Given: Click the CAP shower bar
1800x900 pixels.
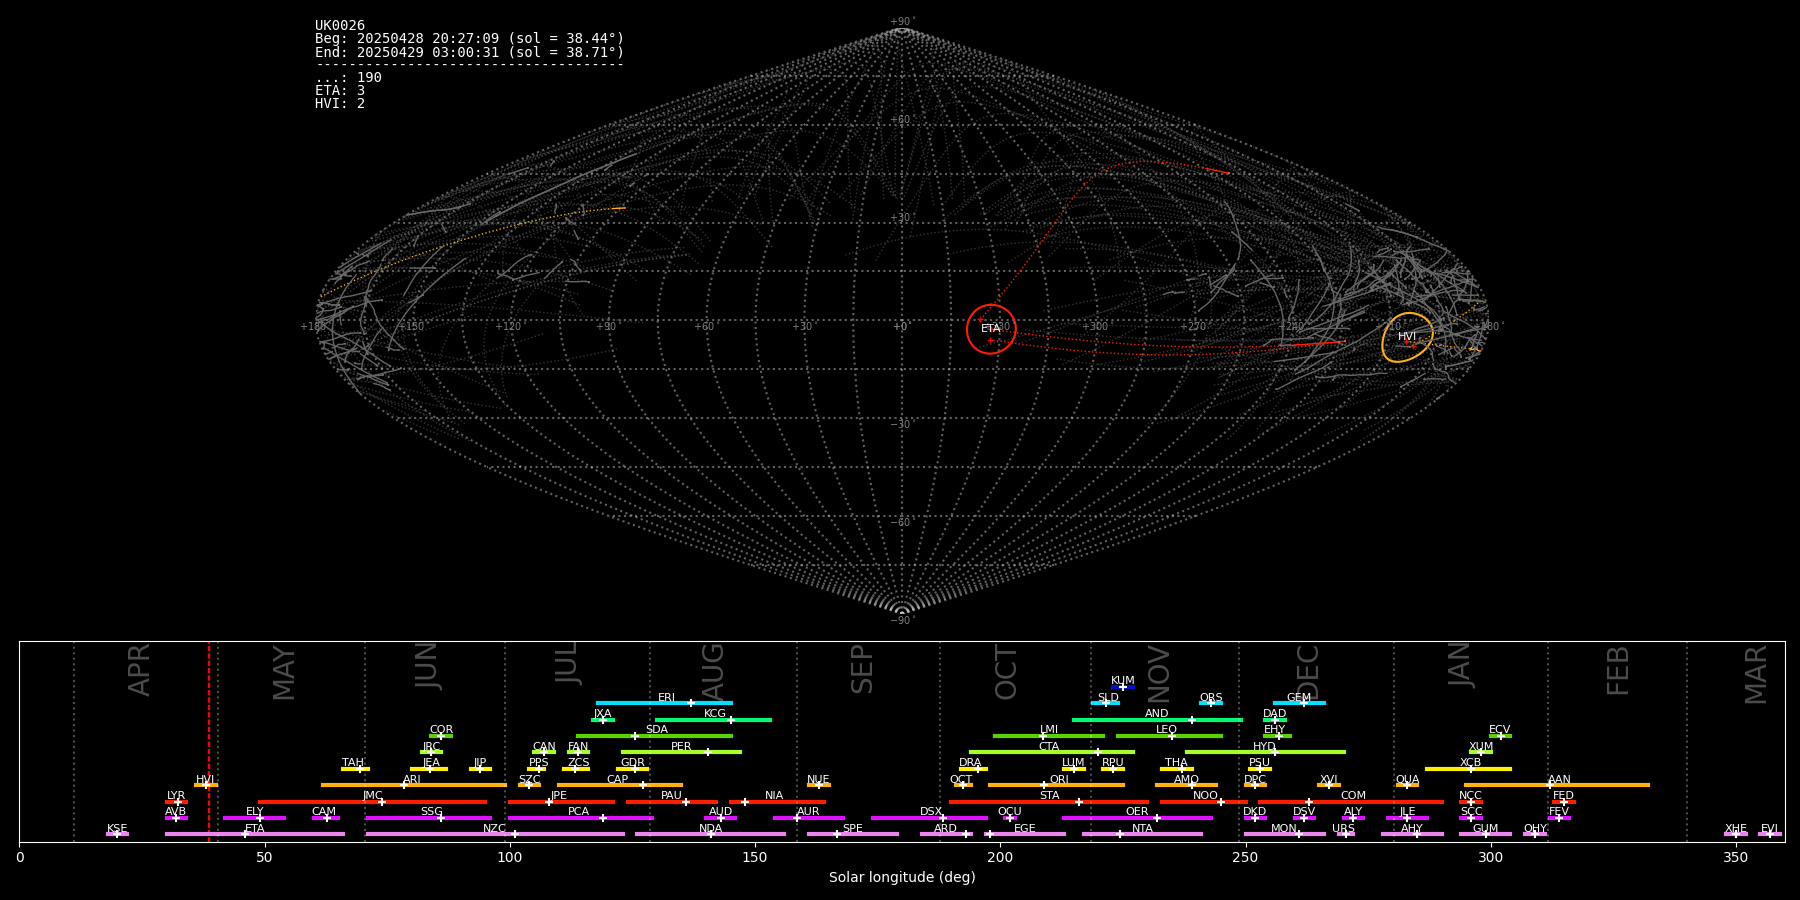Looking at the screenshot, I should 620,785.
